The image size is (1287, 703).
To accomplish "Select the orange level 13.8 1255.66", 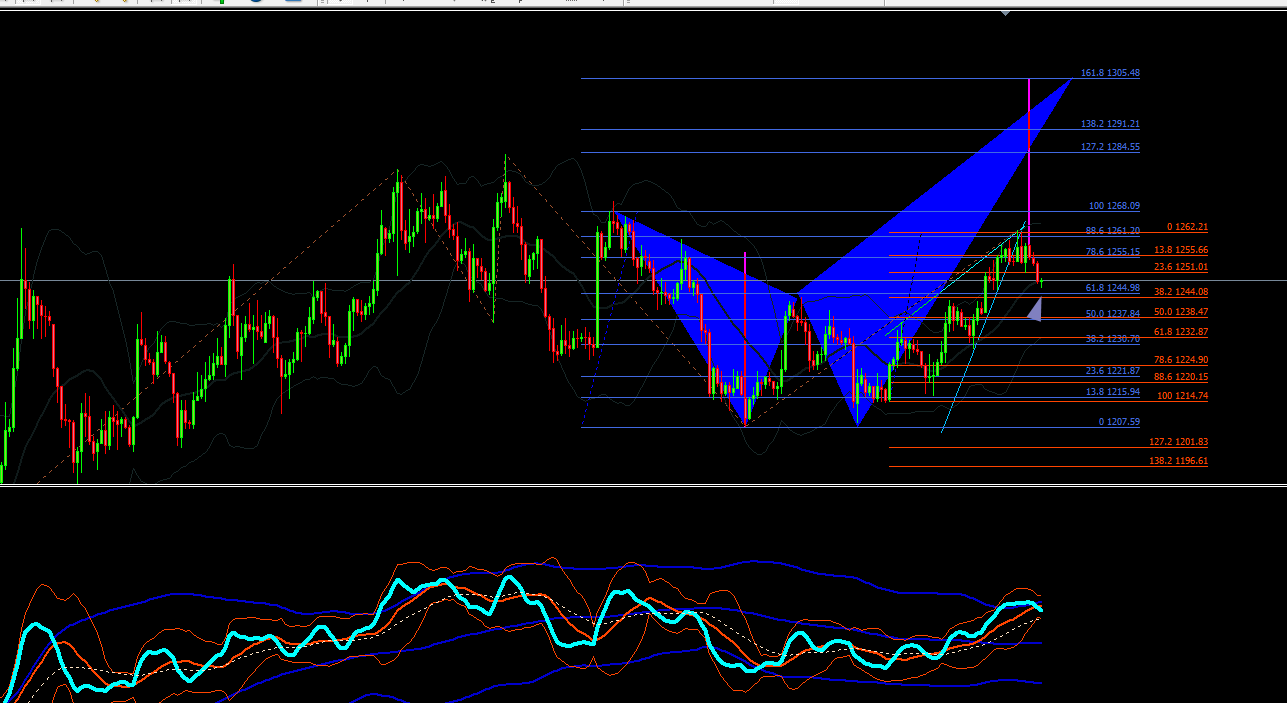I will point(1181,250).
